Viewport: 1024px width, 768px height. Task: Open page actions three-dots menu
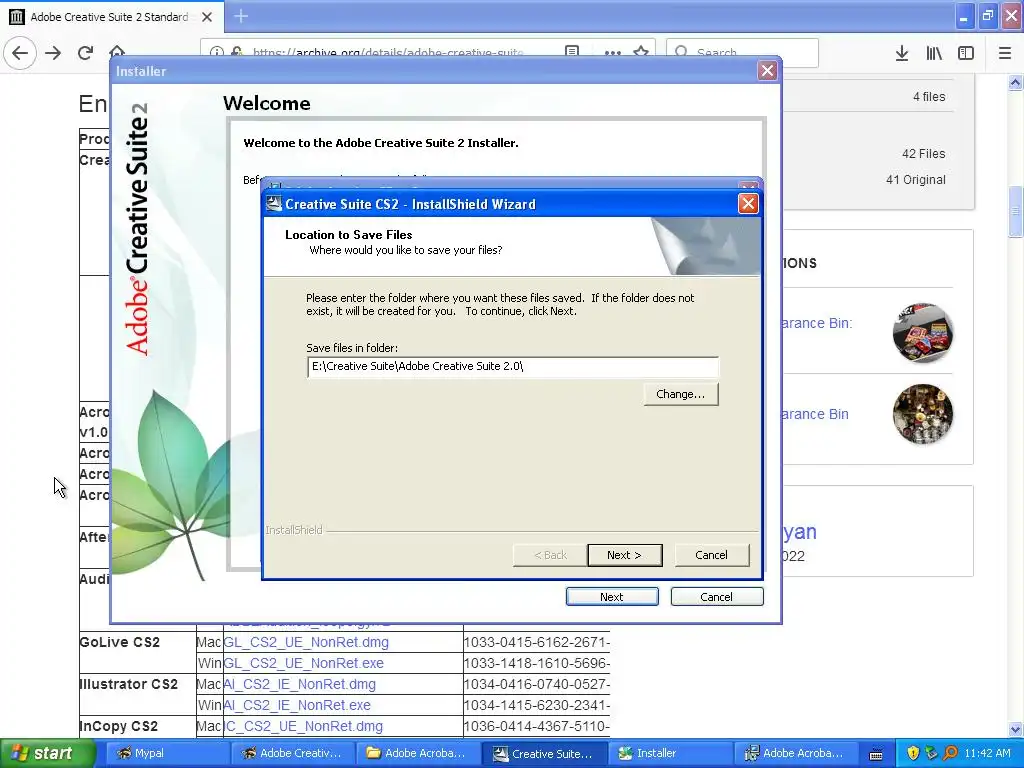613,52
